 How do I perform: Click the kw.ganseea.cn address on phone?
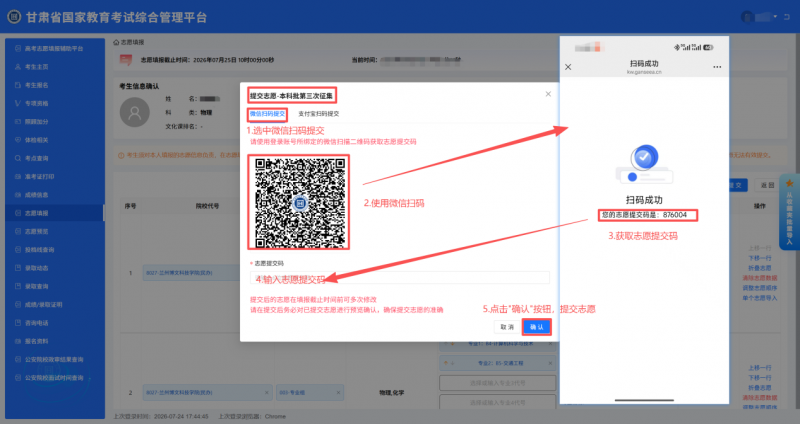click(x=644, y=72)
